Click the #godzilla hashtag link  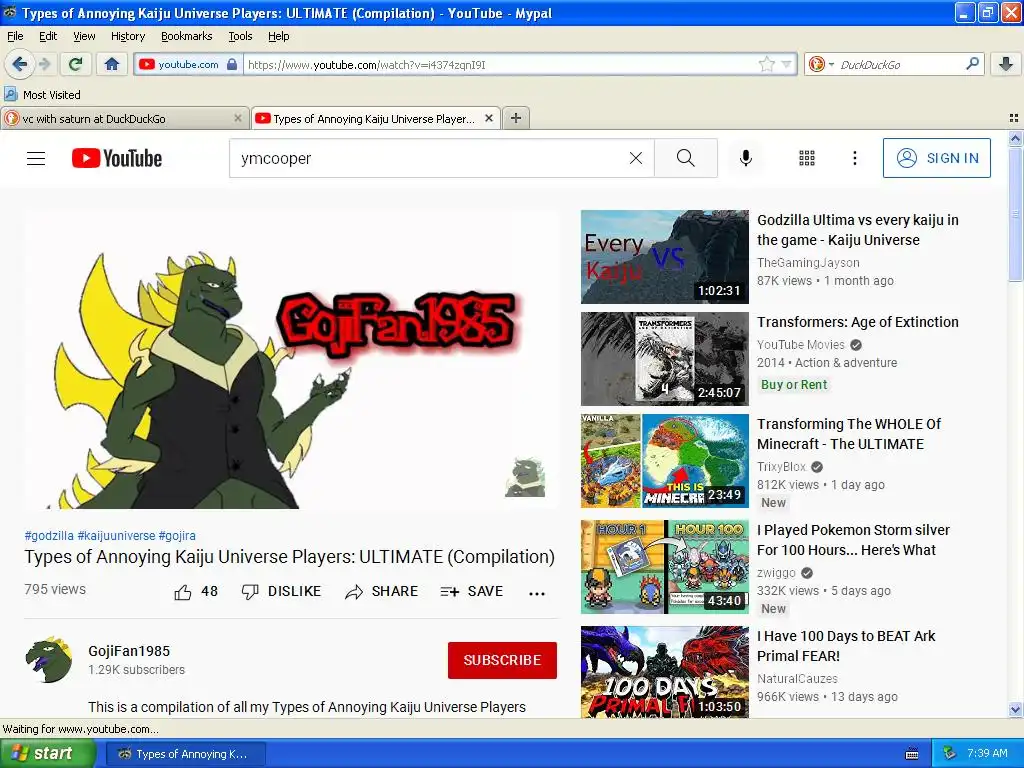point(49,536)
